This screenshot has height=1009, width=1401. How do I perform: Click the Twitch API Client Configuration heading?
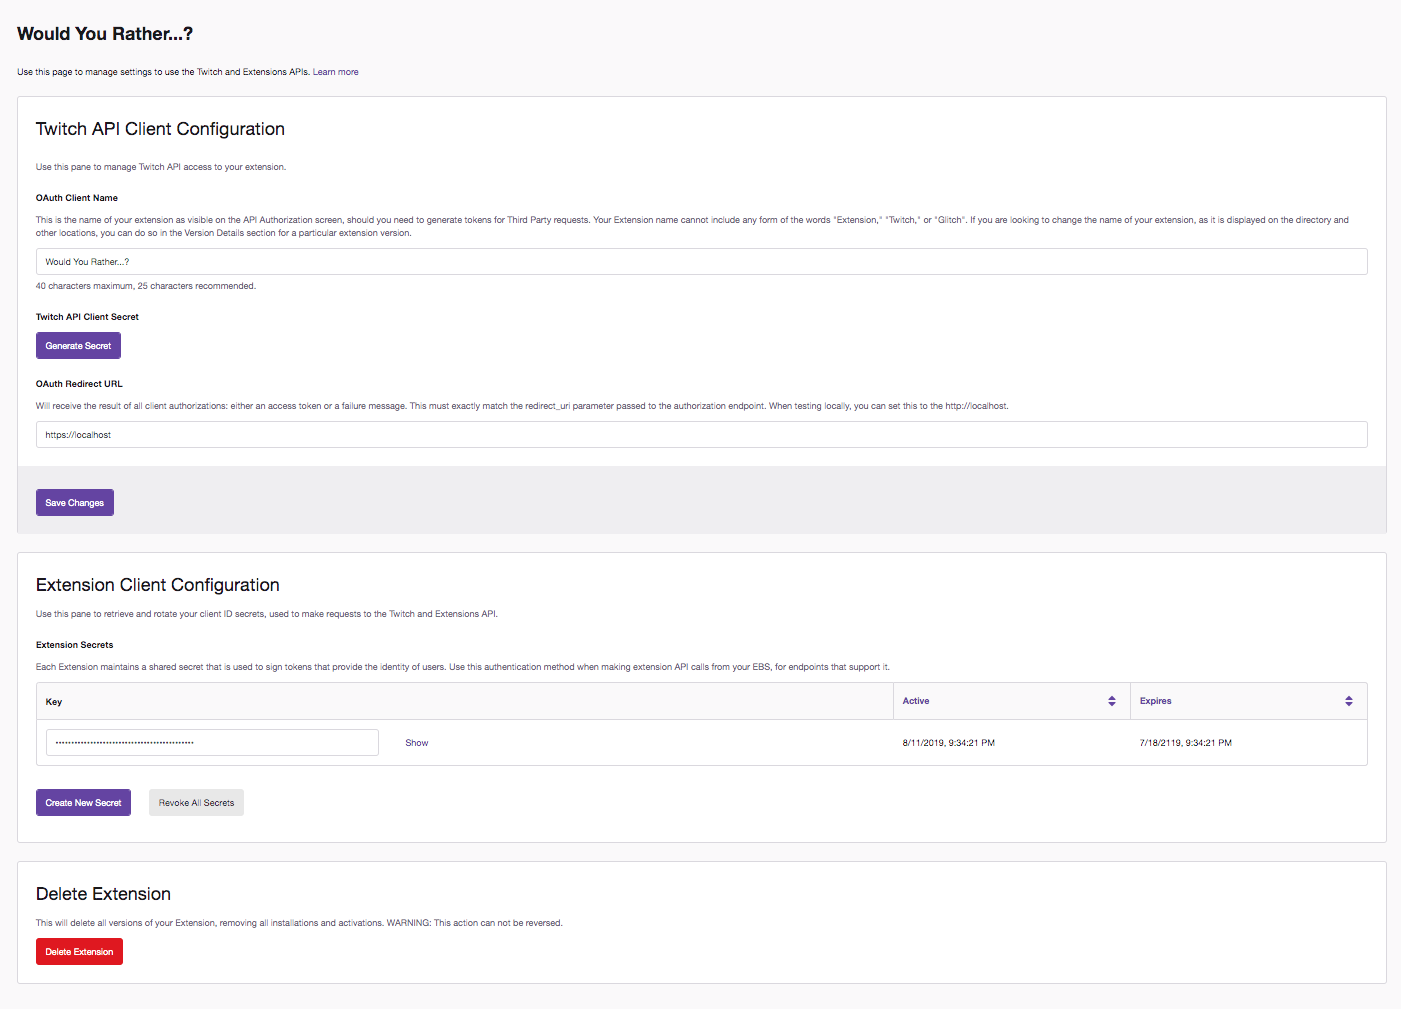(160, 129)
